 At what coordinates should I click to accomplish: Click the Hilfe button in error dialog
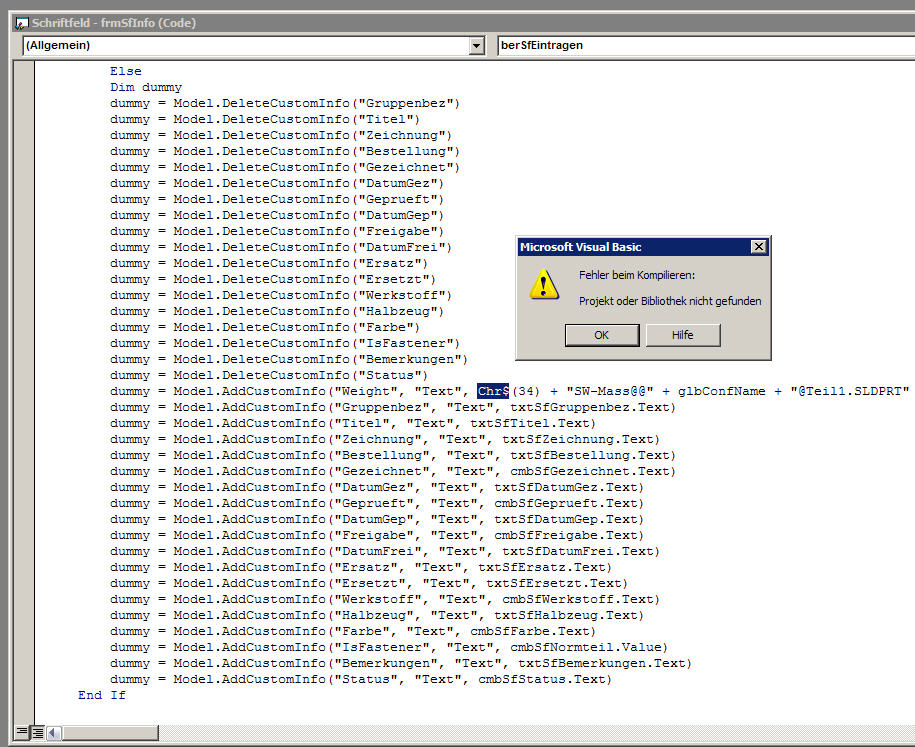click(683, 335)
